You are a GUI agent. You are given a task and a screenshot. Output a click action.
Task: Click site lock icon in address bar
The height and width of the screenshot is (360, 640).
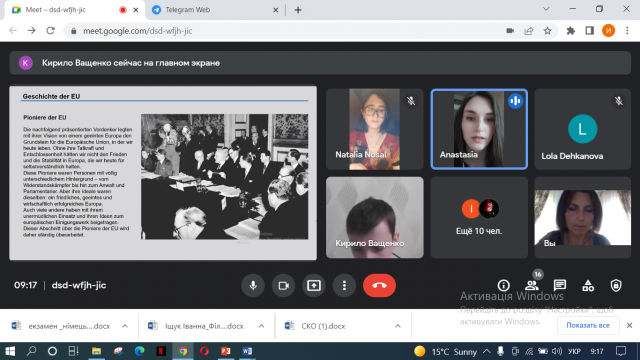coord(74,31)
